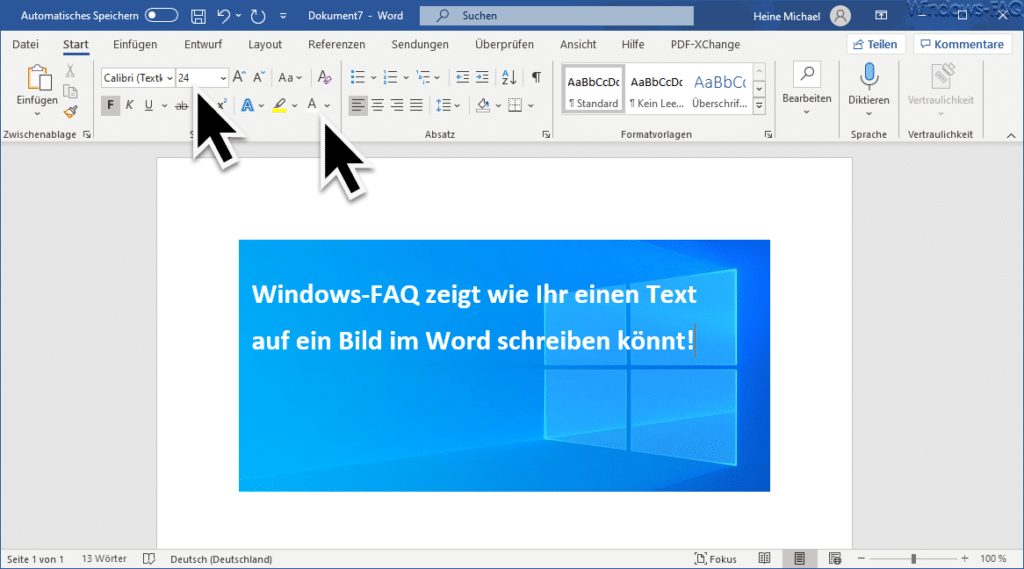
Task: Expand numbered list options arrow
Action: click(406, 78)
